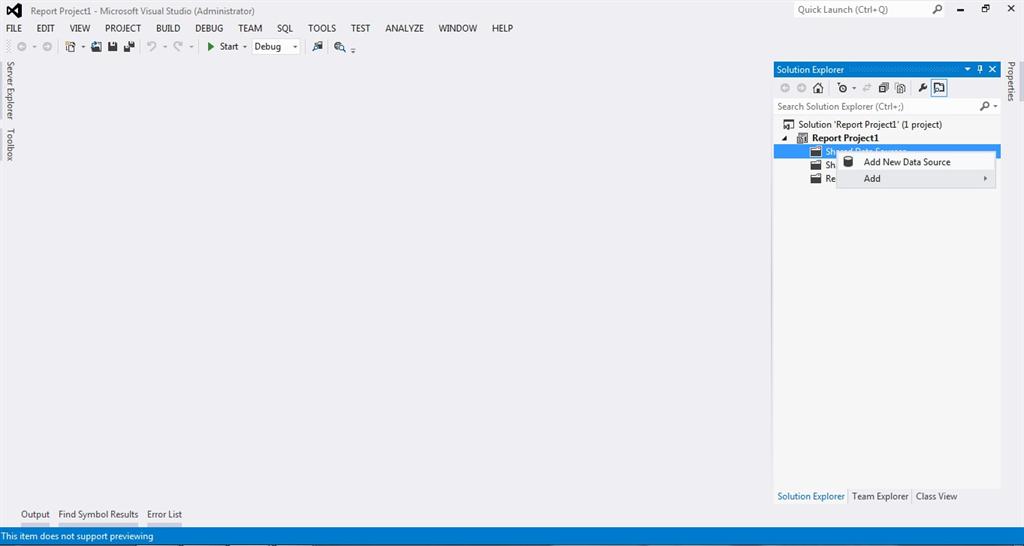
Task: Collapse the Report Project1 tree node
Action: pos(785,138)
